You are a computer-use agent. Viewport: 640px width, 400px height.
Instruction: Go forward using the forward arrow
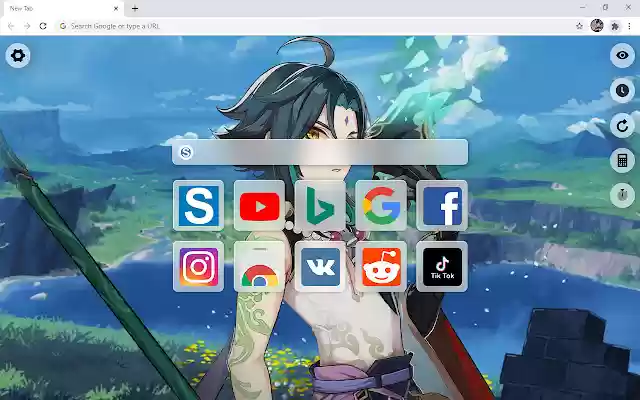pyautogui.click(x=27, y=26)
